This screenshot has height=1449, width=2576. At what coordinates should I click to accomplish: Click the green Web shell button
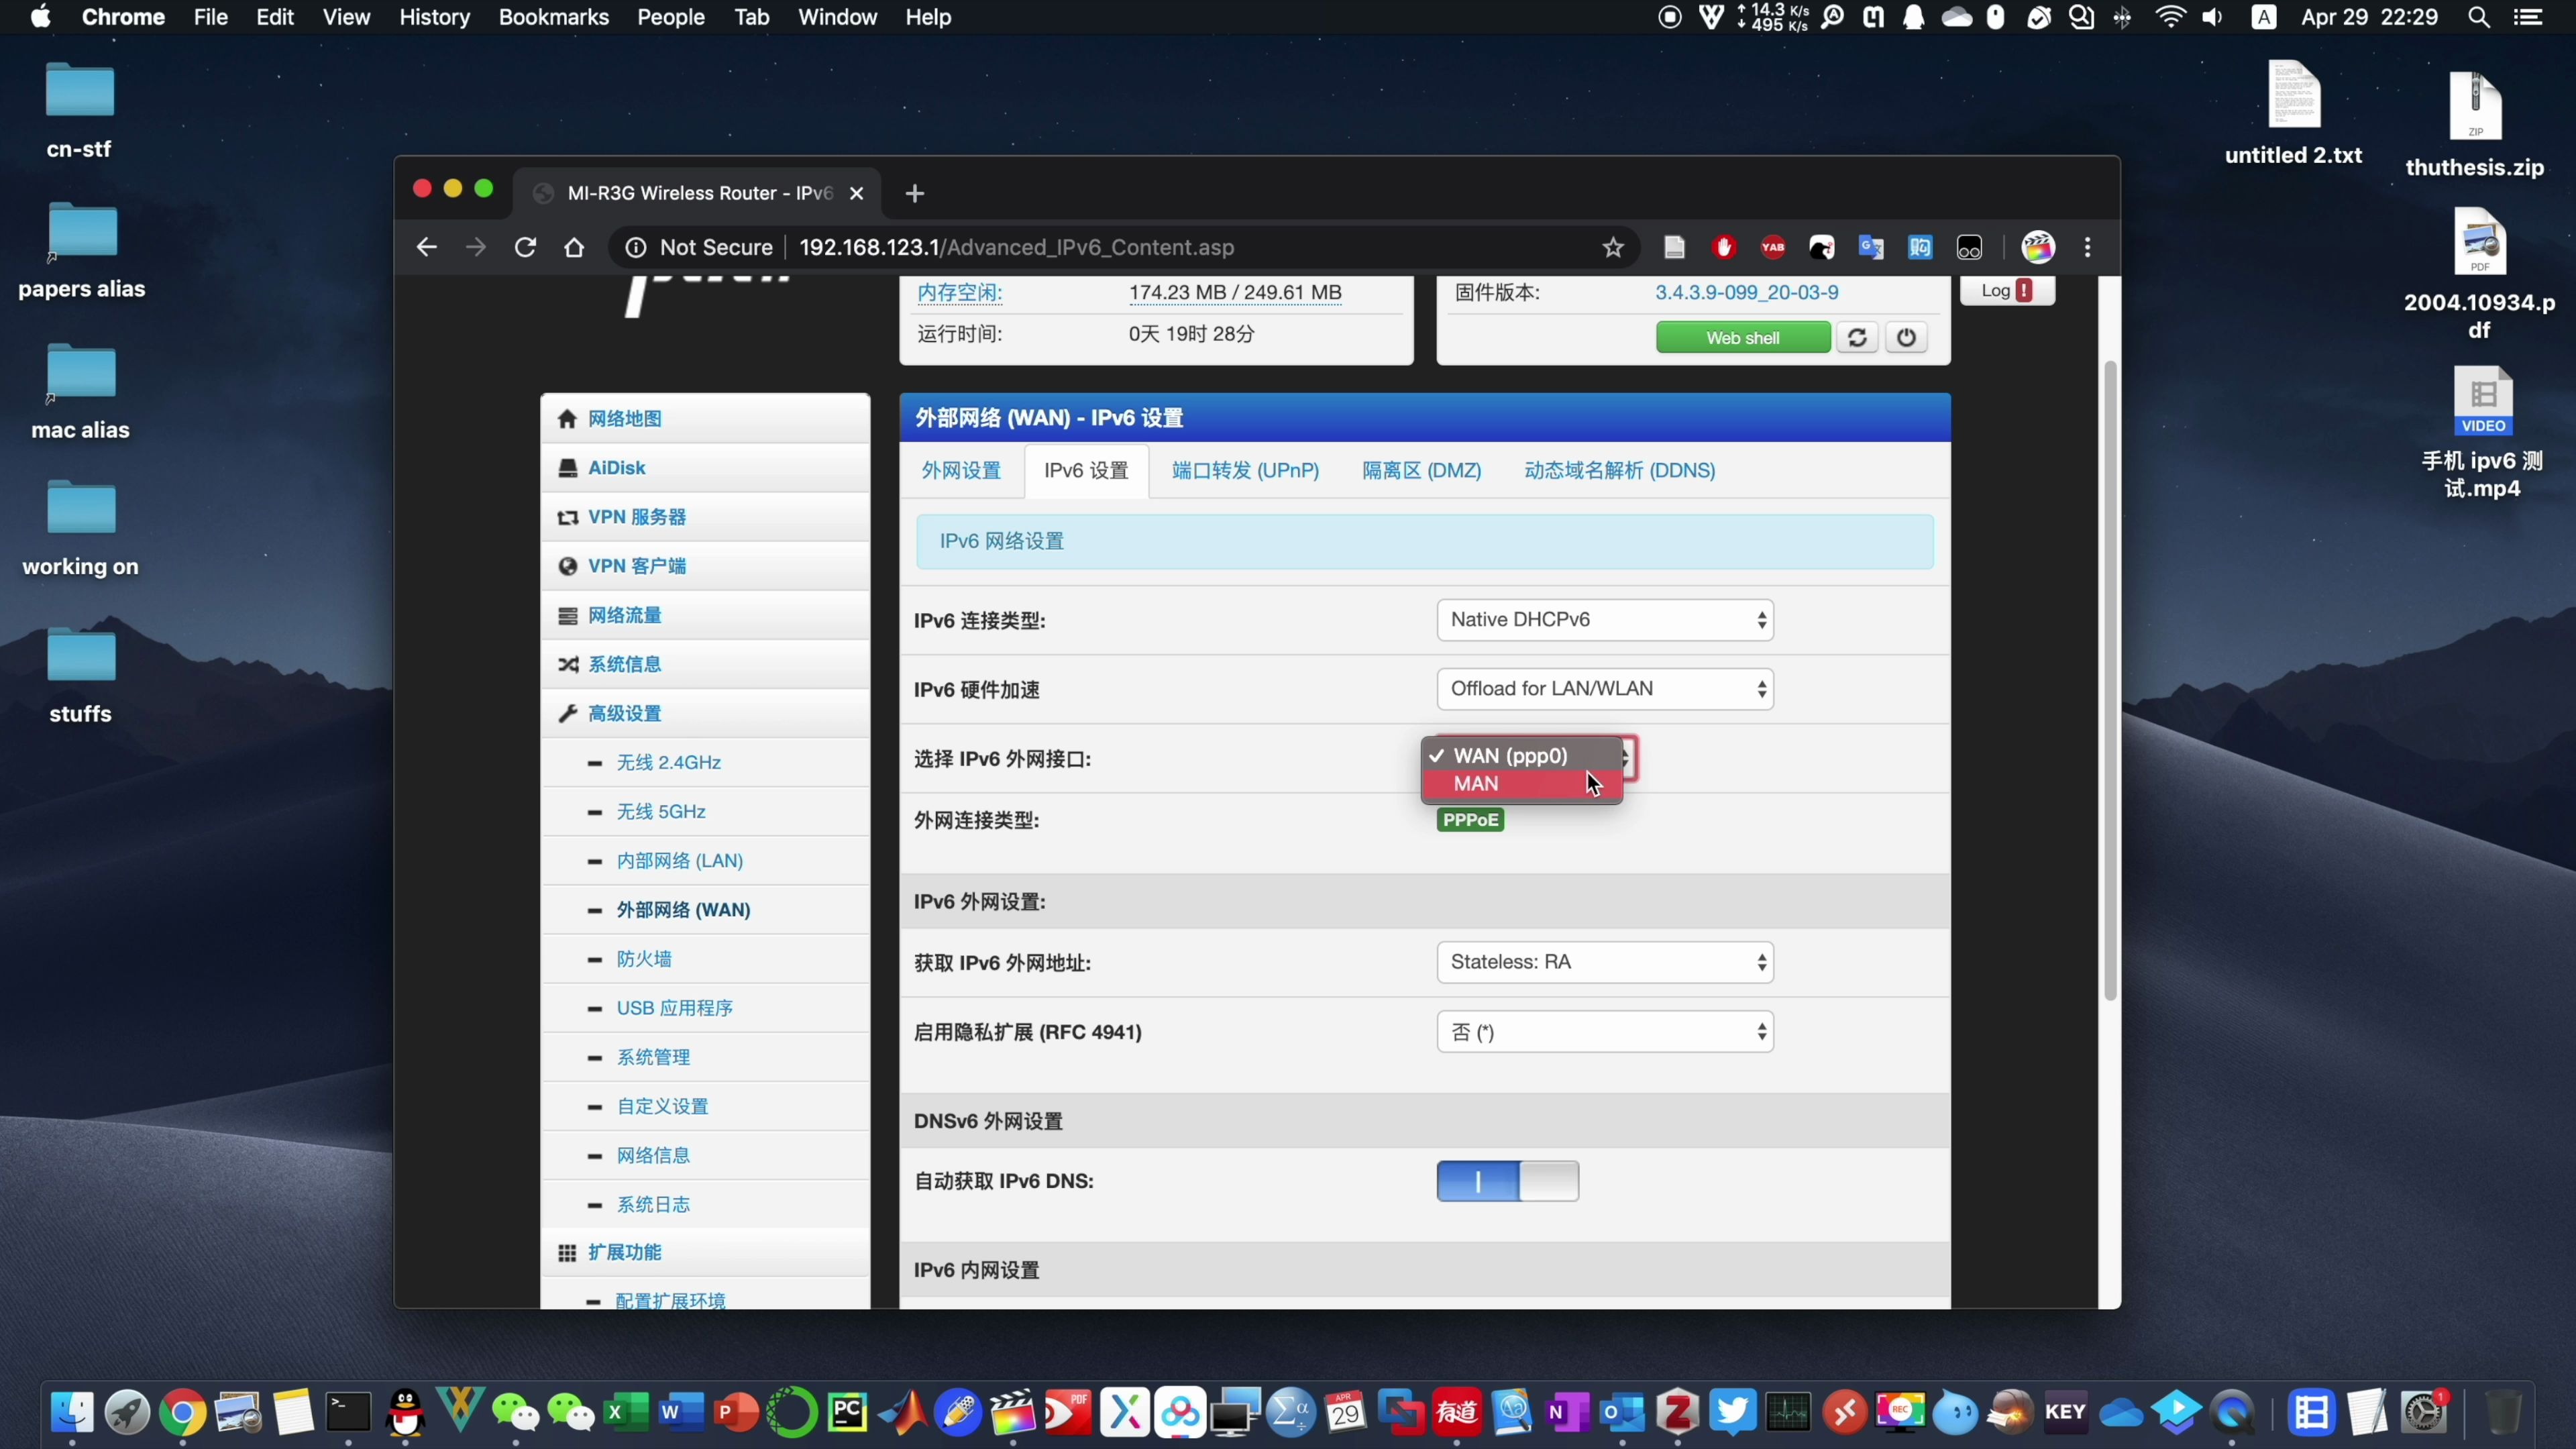(x=1742, y=337)
